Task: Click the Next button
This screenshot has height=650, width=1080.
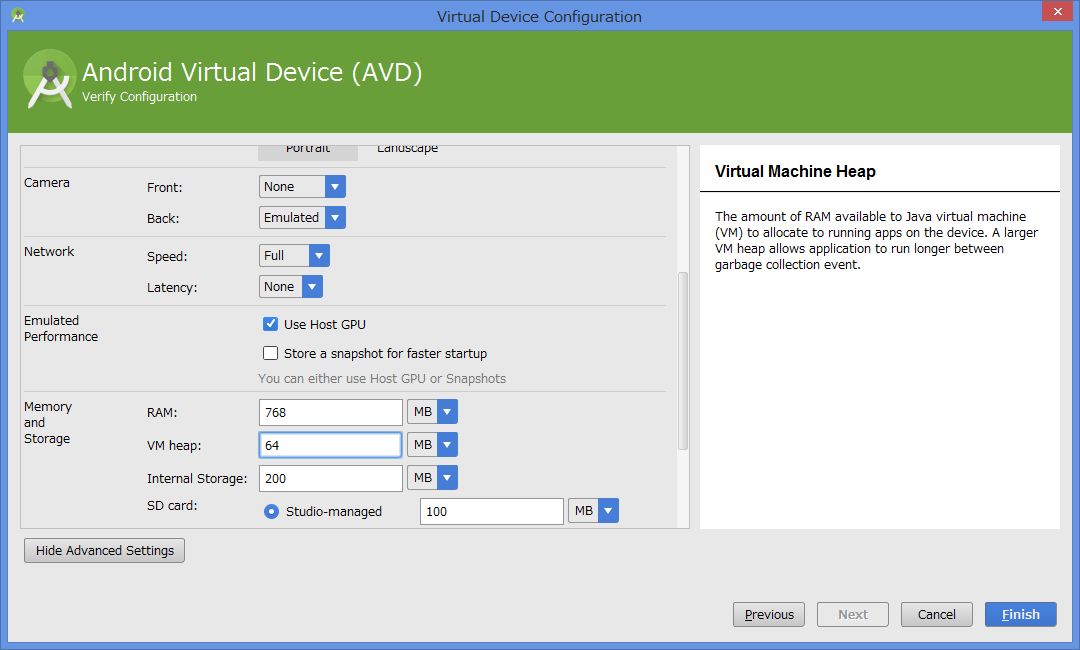Action: pyautogui.click(x=853, y=614)
